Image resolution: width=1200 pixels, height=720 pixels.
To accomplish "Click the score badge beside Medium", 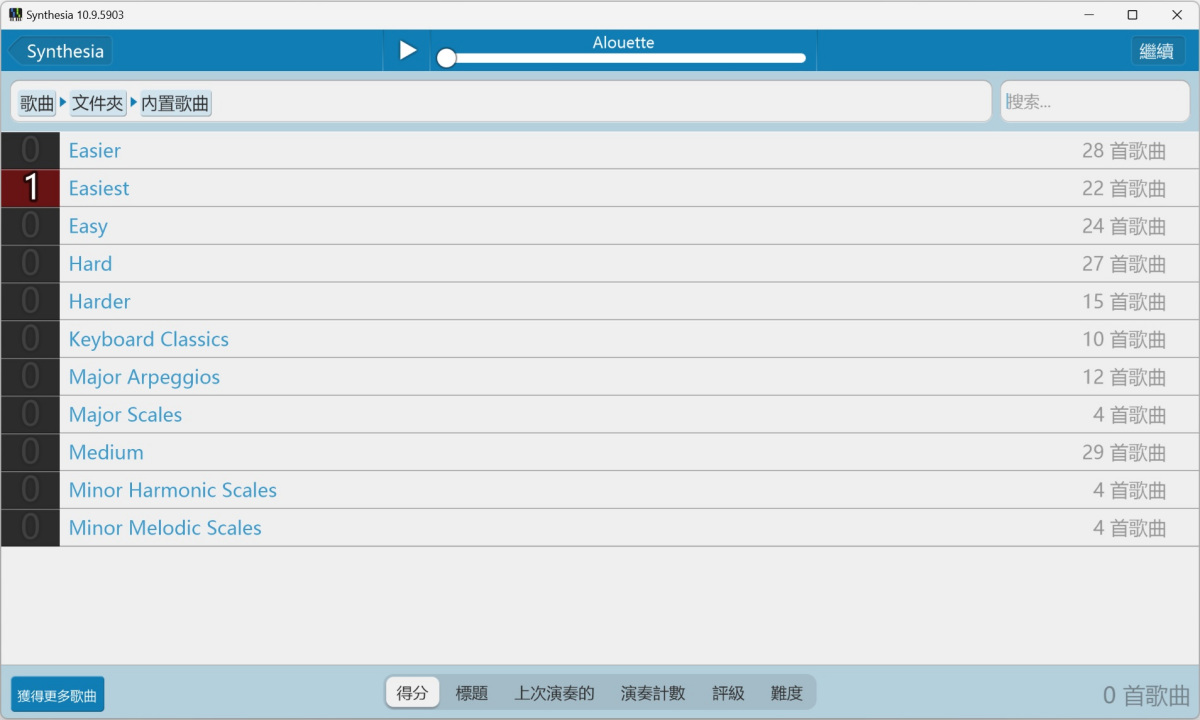I will [x=30, y=453].
